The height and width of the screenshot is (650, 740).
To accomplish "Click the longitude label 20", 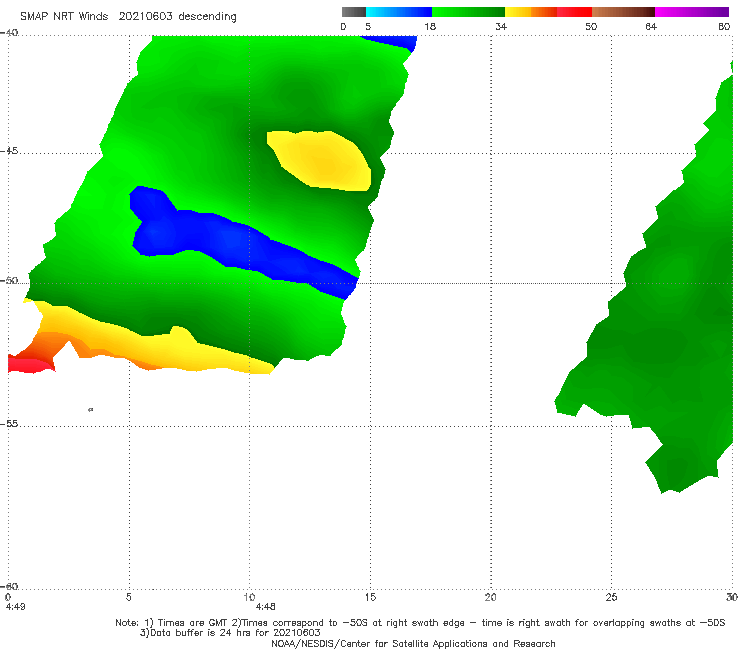I will (x=490, y=597).
